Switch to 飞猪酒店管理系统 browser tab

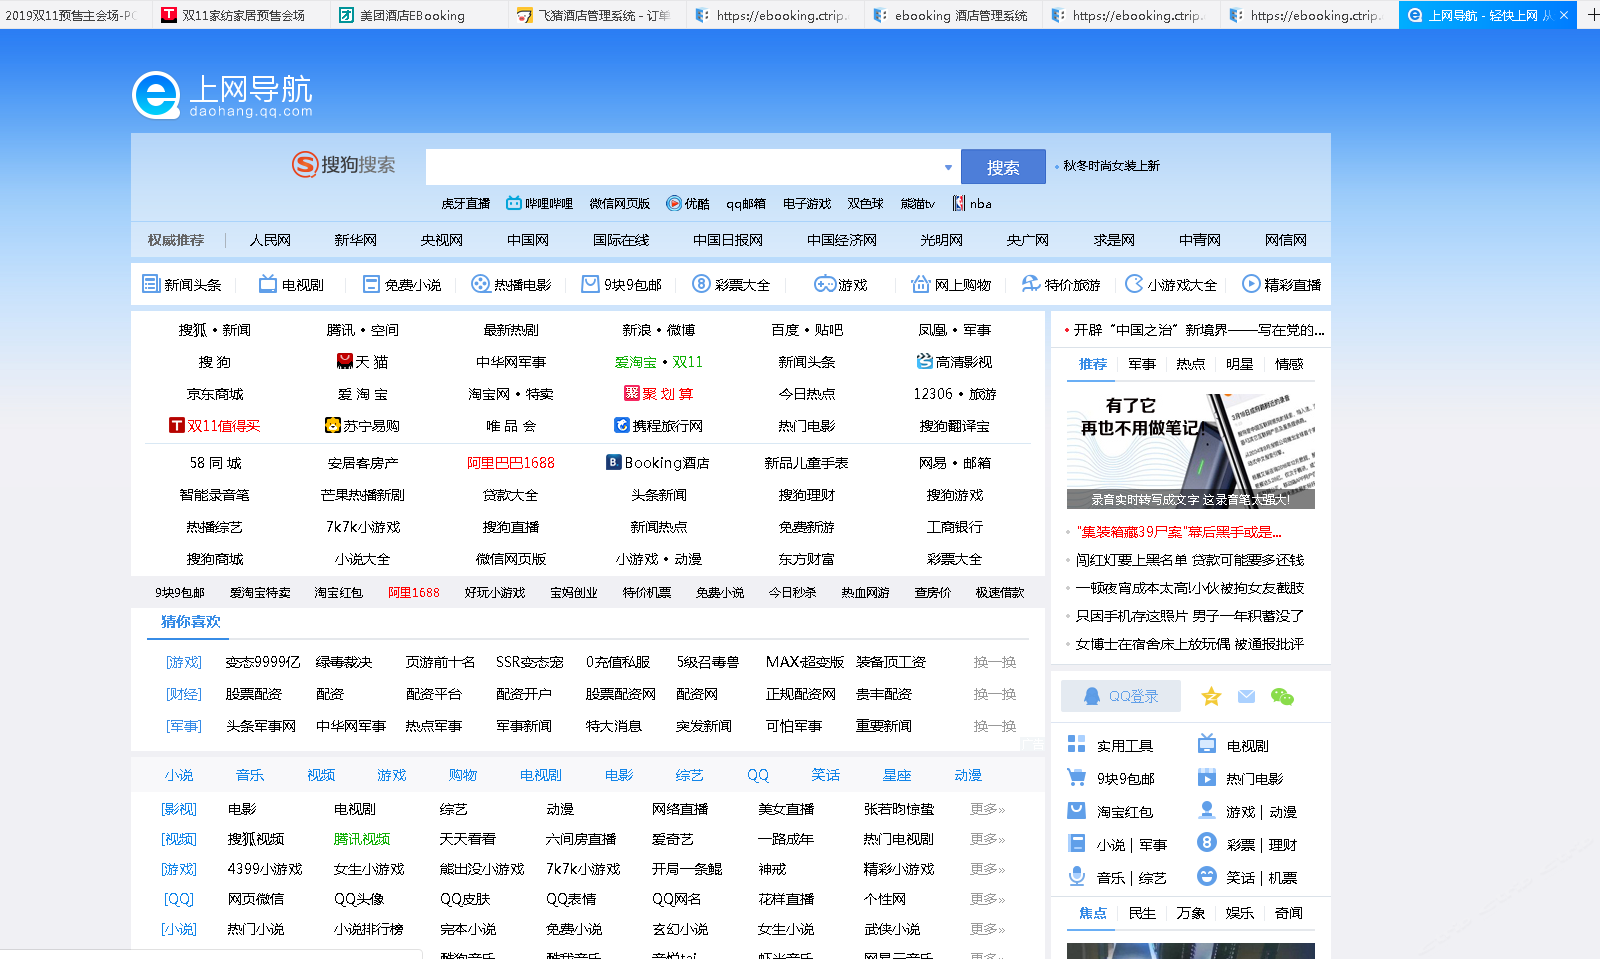point(598,15)
